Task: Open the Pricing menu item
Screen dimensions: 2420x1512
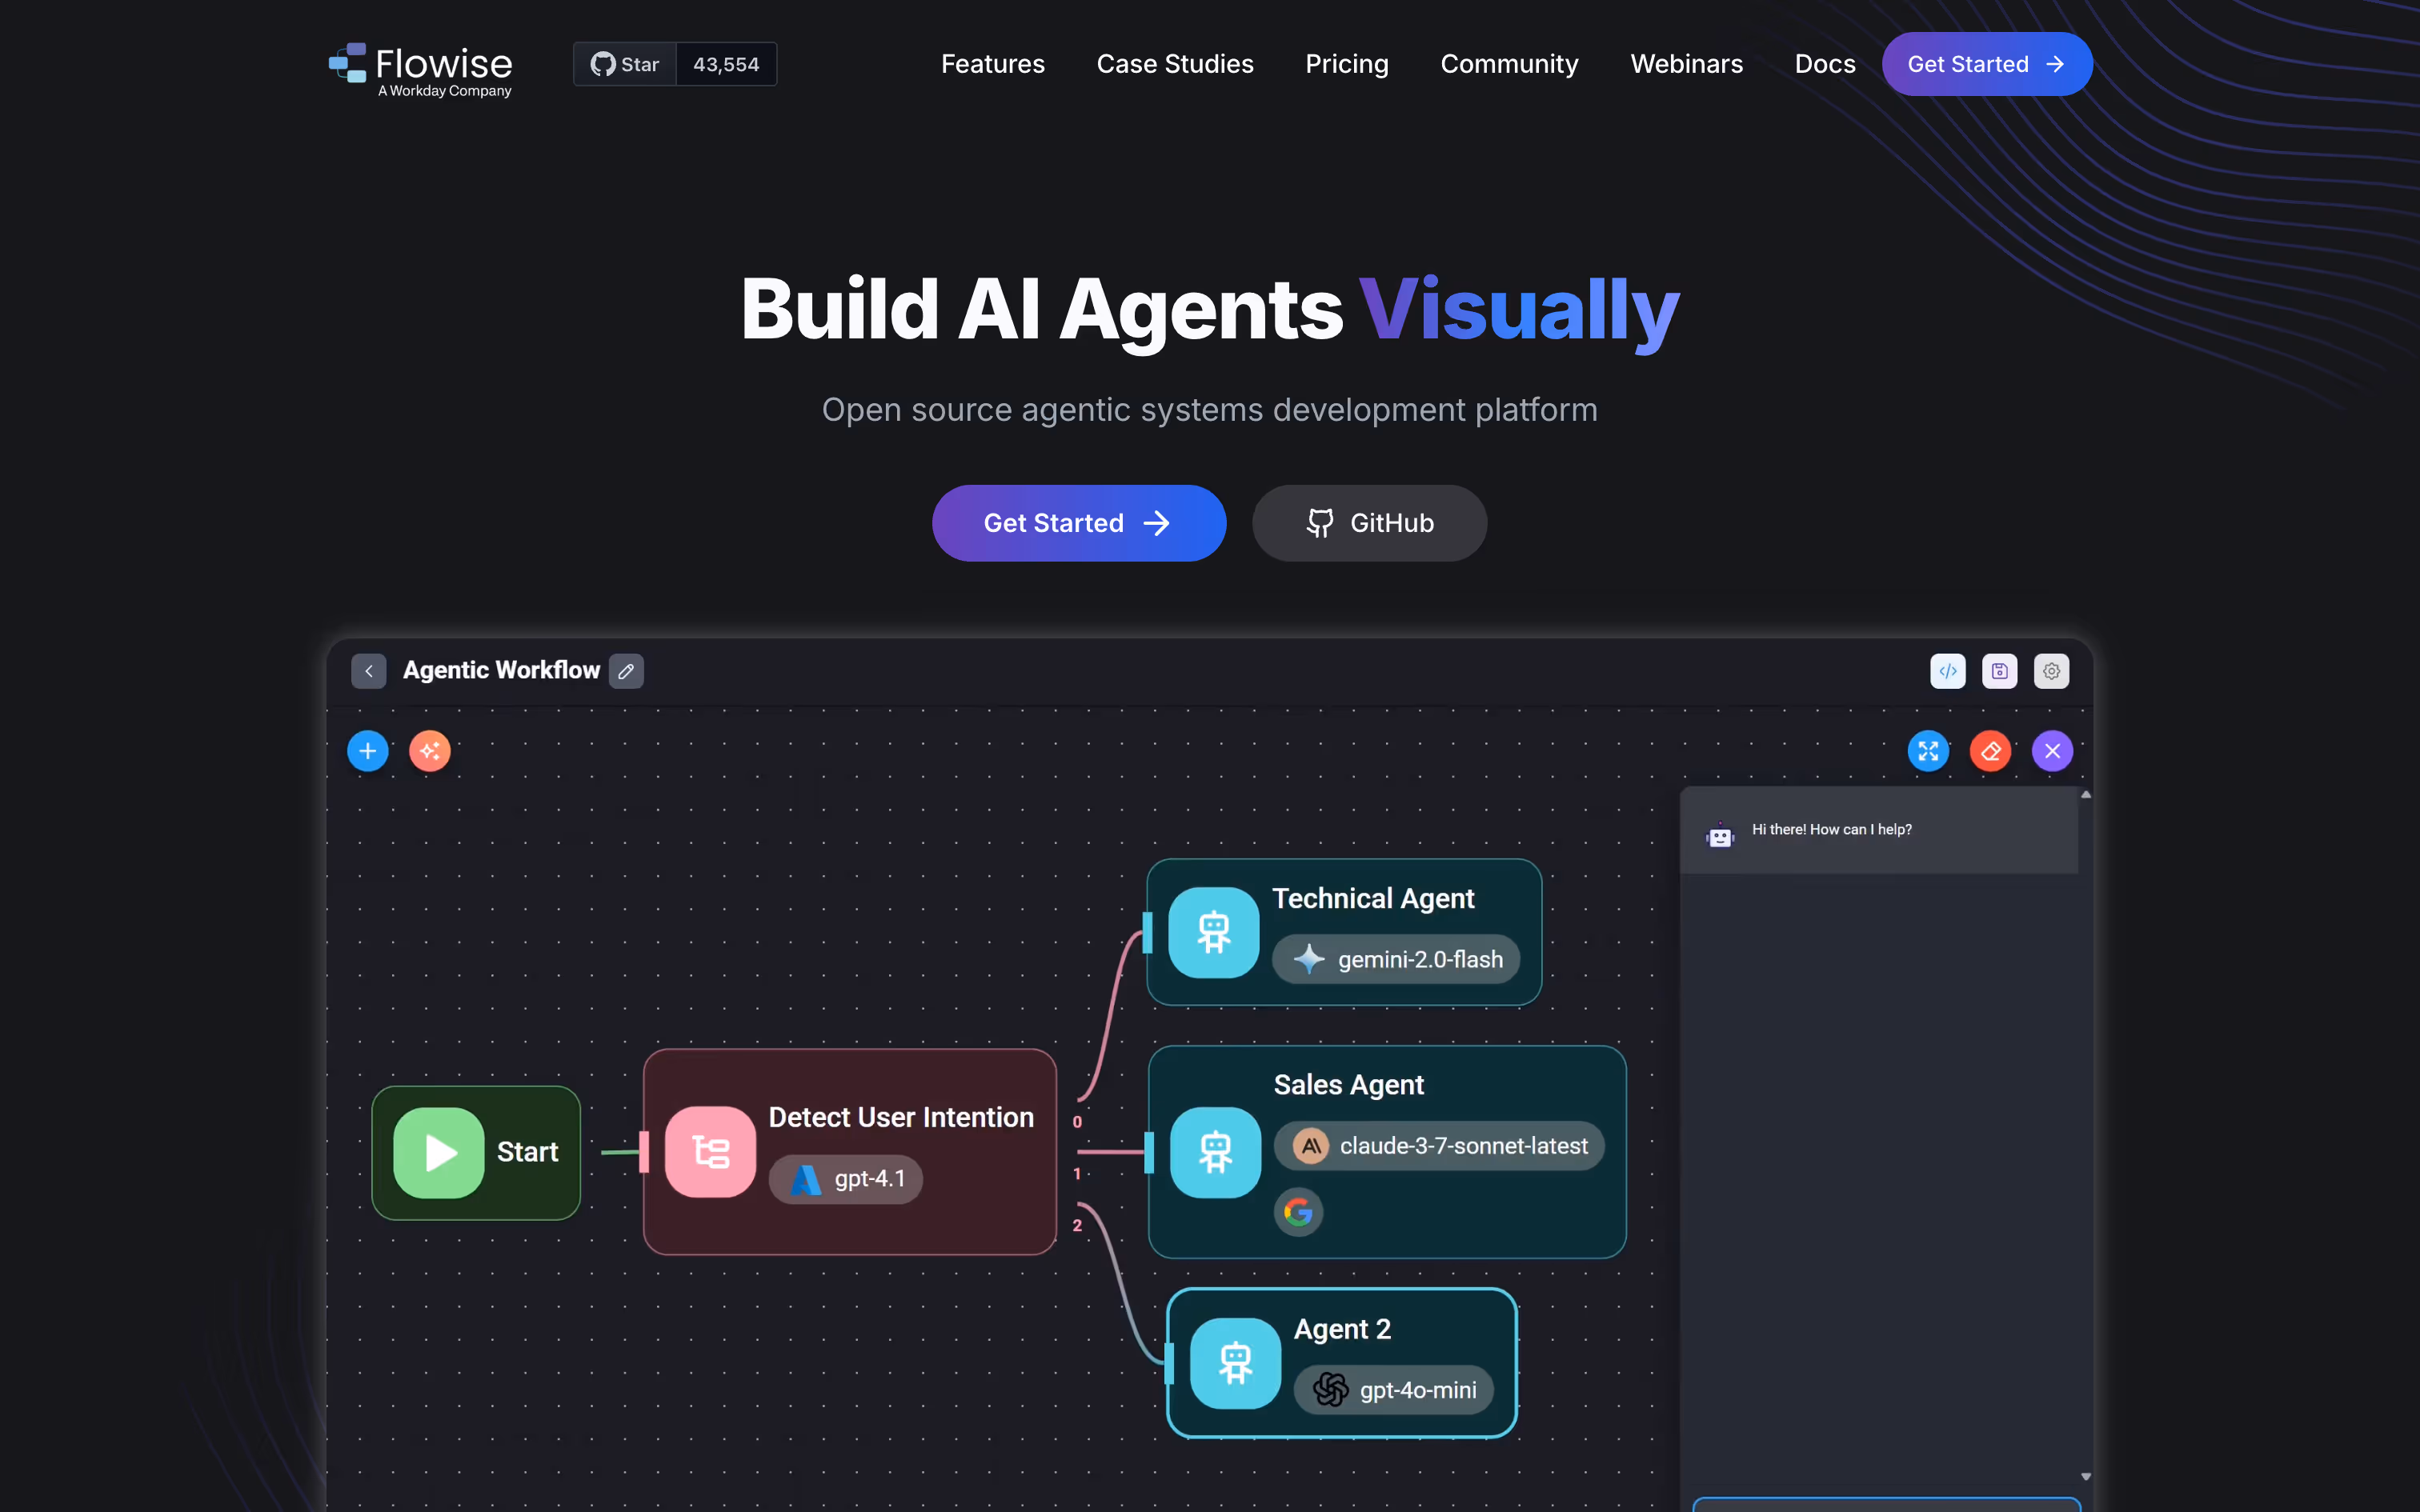Action: coord(1346,64)
